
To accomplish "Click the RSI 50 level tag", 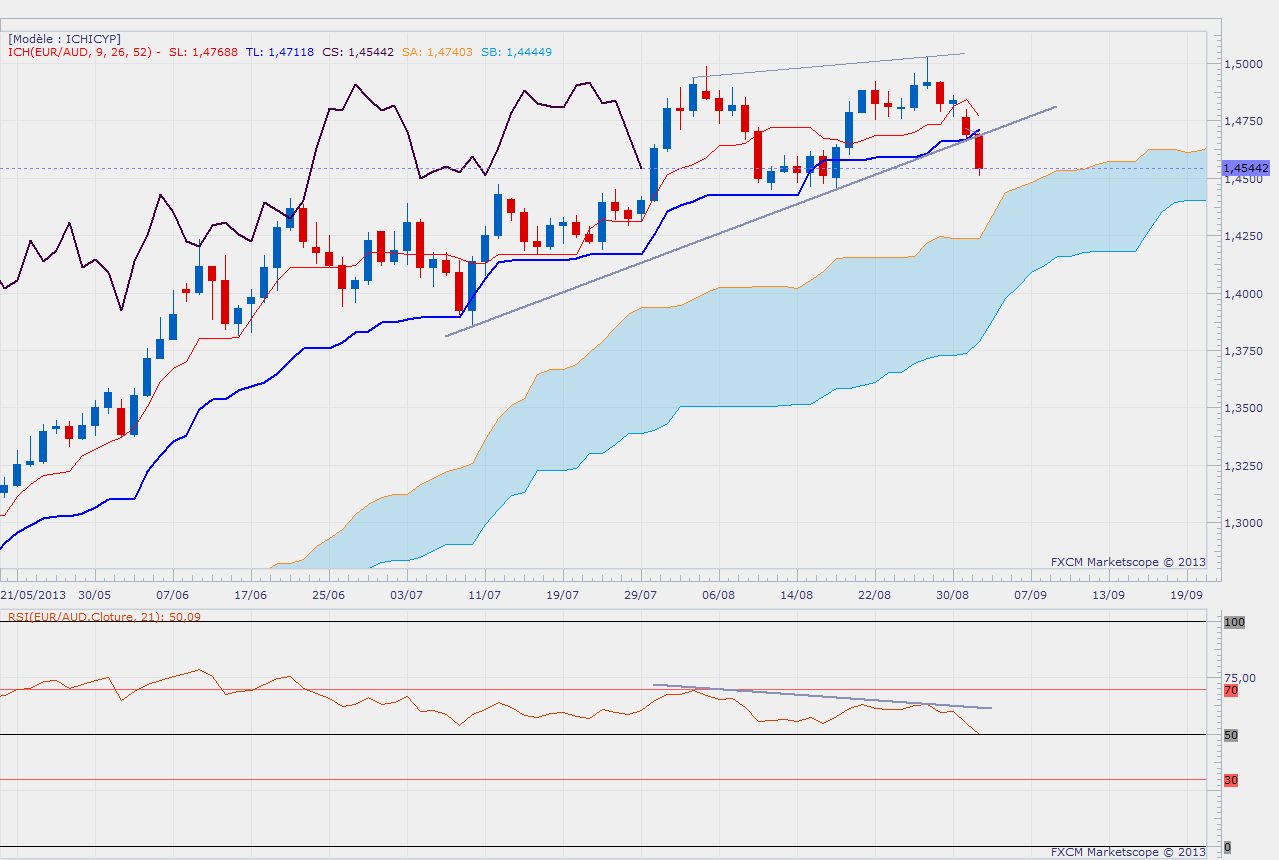I will coord(1231,735).
